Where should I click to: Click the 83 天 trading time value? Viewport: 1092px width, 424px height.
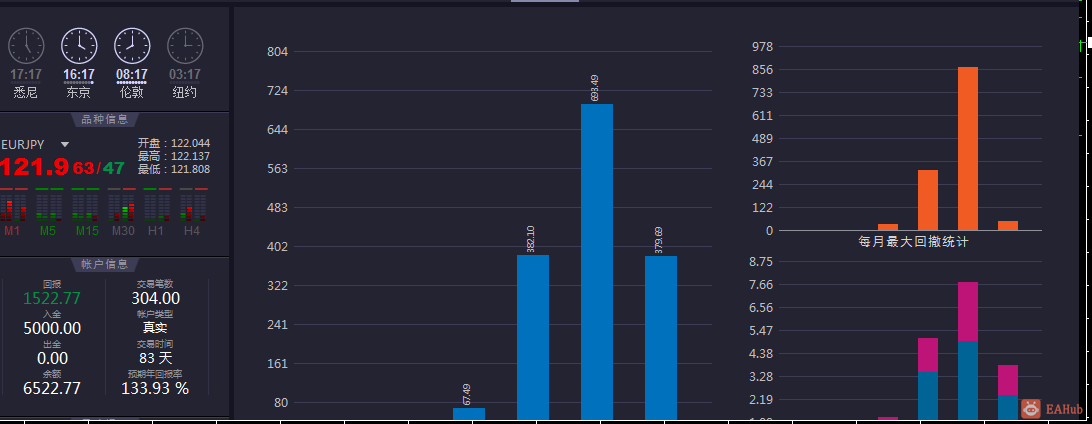156,359
